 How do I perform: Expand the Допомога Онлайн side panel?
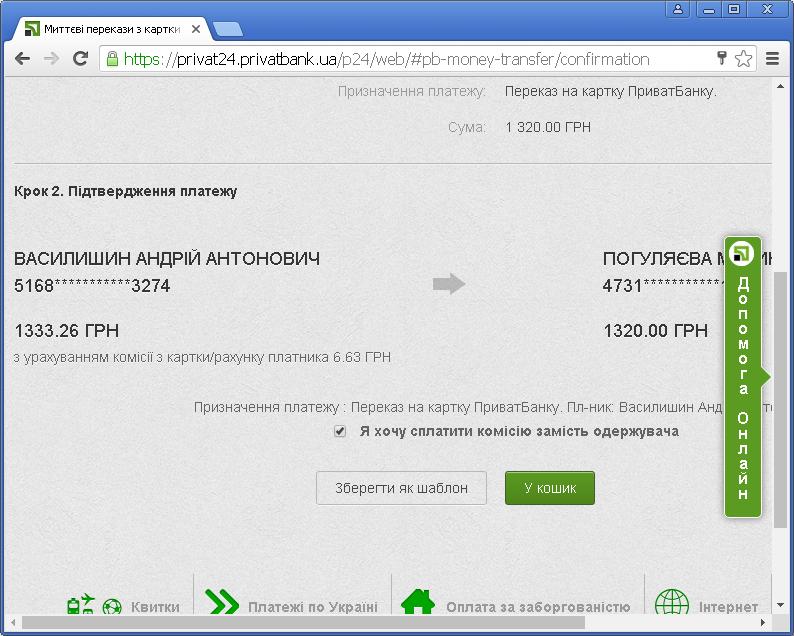click(x=743, y=377)
